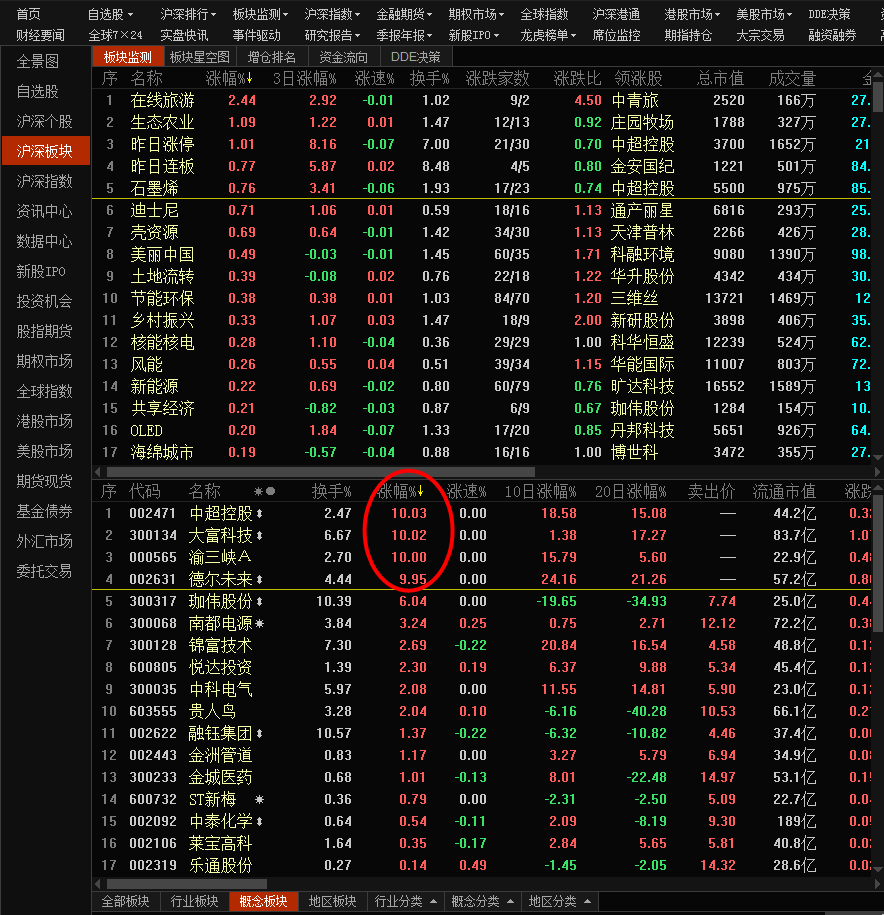Open the 新股IPO top menu dropdown
Image resolution: width=884 pixels, height=915 pixels.
coord(474,36)
